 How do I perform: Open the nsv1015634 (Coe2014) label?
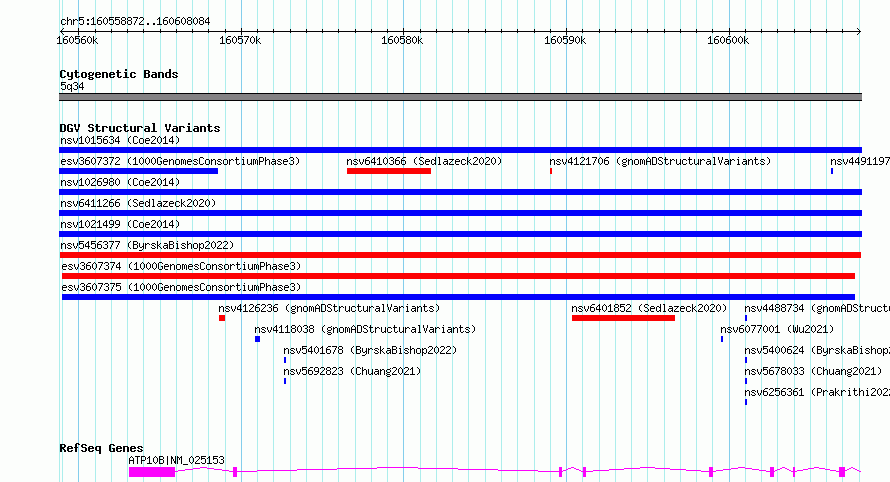(x=120, y=140)
